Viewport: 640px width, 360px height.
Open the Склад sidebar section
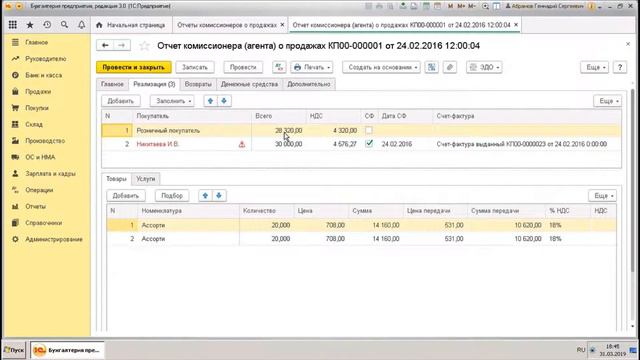tap(34, 124)
